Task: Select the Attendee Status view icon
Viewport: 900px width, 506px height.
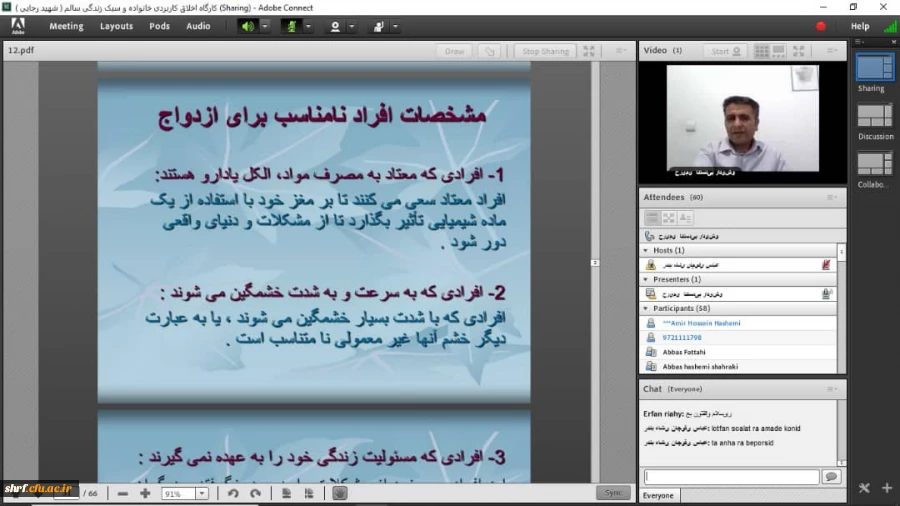Action: point(685,218)
